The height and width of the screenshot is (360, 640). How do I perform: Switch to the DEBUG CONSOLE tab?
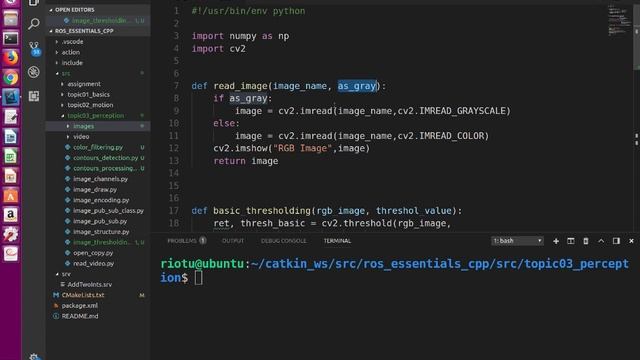[x=283, y=241]
